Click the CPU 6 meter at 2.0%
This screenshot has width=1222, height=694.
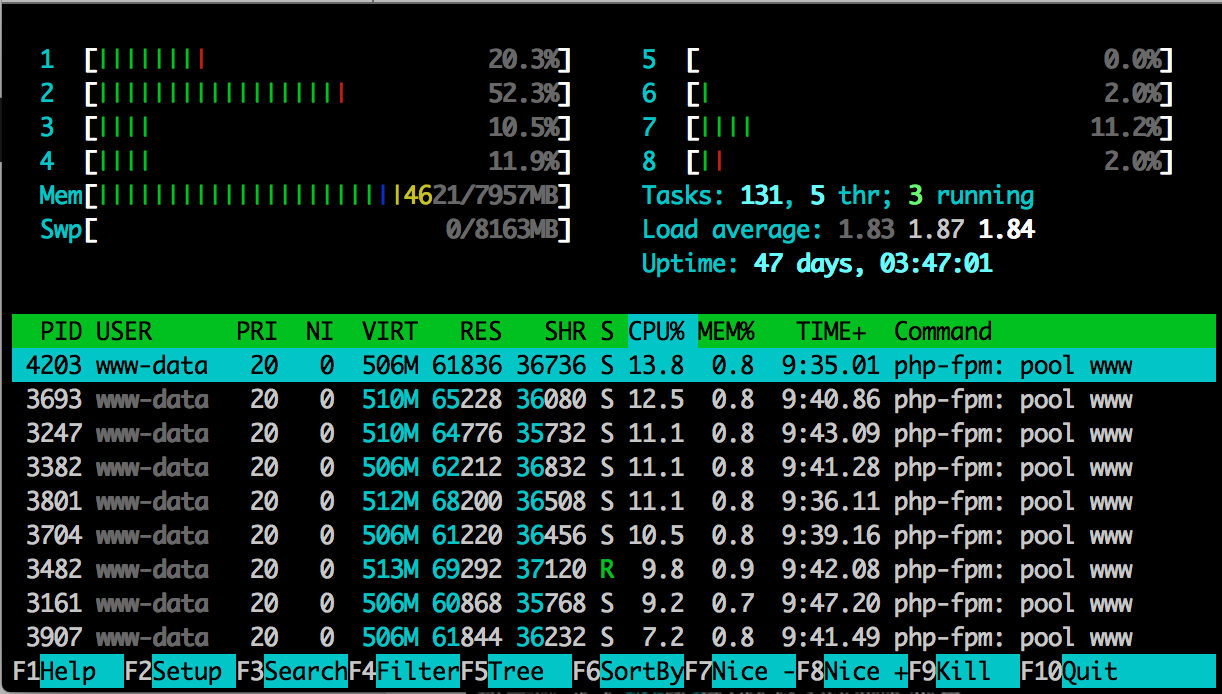(x=930, y=94)
